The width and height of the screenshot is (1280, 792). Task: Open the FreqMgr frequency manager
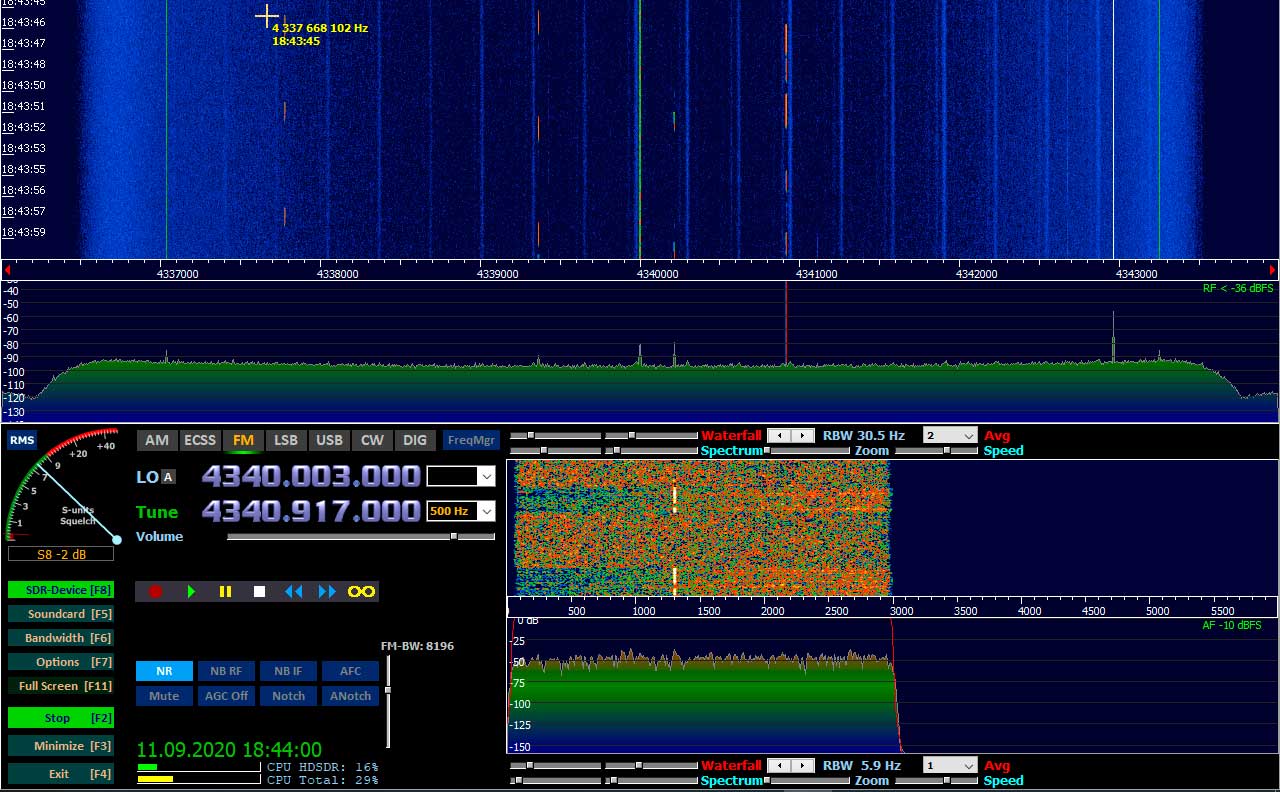471,440
